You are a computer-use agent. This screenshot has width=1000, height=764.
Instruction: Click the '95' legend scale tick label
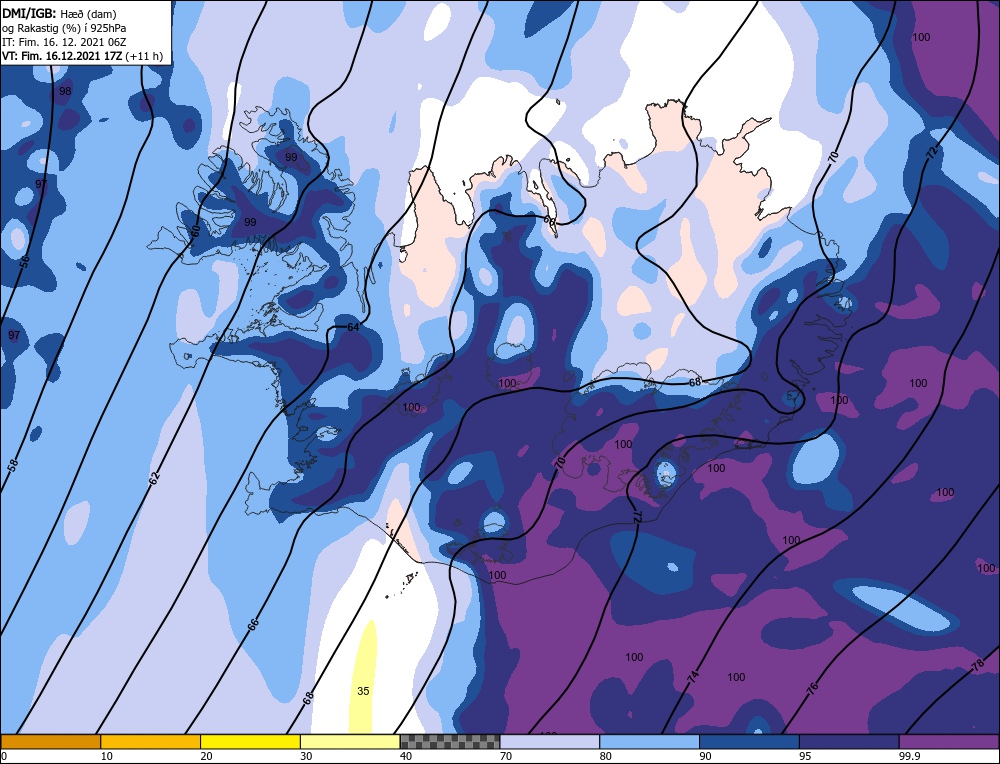click(805, 756)
